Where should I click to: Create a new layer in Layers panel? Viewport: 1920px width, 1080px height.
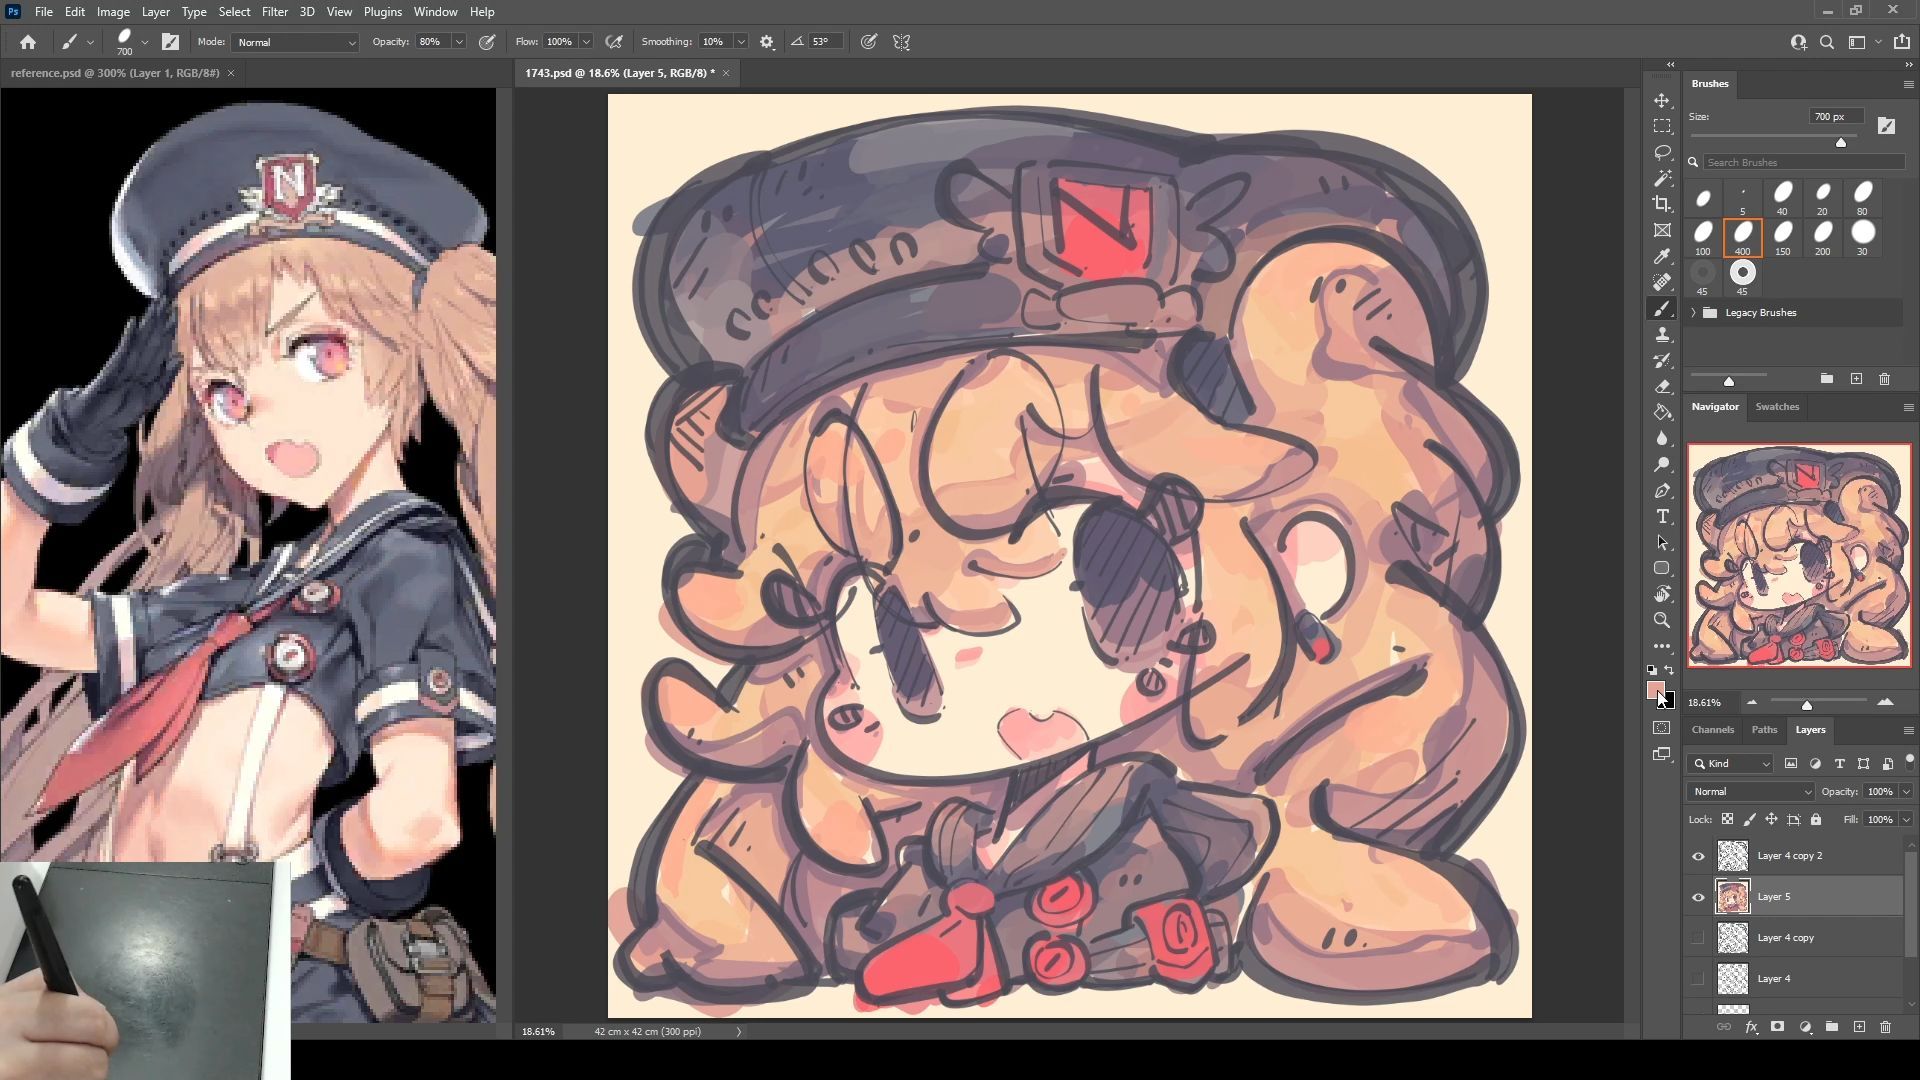point(1859,1027)
